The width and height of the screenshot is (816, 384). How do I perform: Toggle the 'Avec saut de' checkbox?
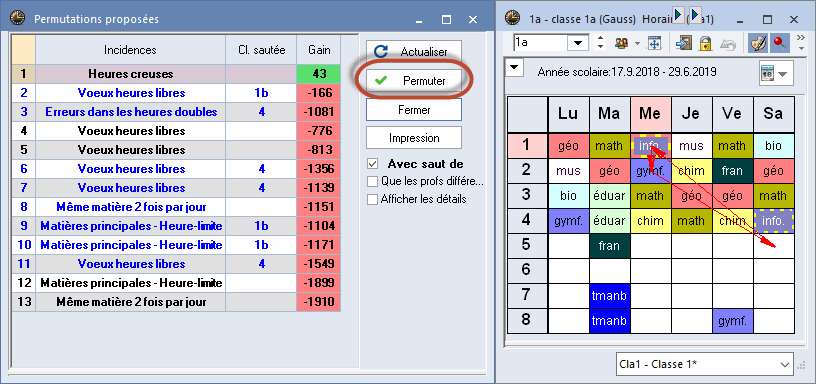[372, 164]
